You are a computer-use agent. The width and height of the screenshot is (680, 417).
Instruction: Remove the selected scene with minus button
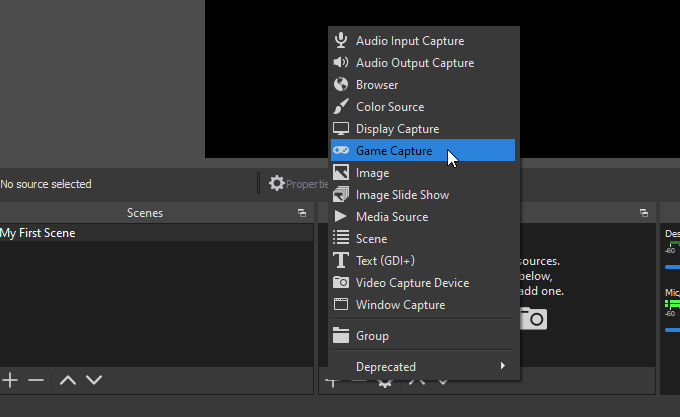pyautogui.click(x=36, y=380)
